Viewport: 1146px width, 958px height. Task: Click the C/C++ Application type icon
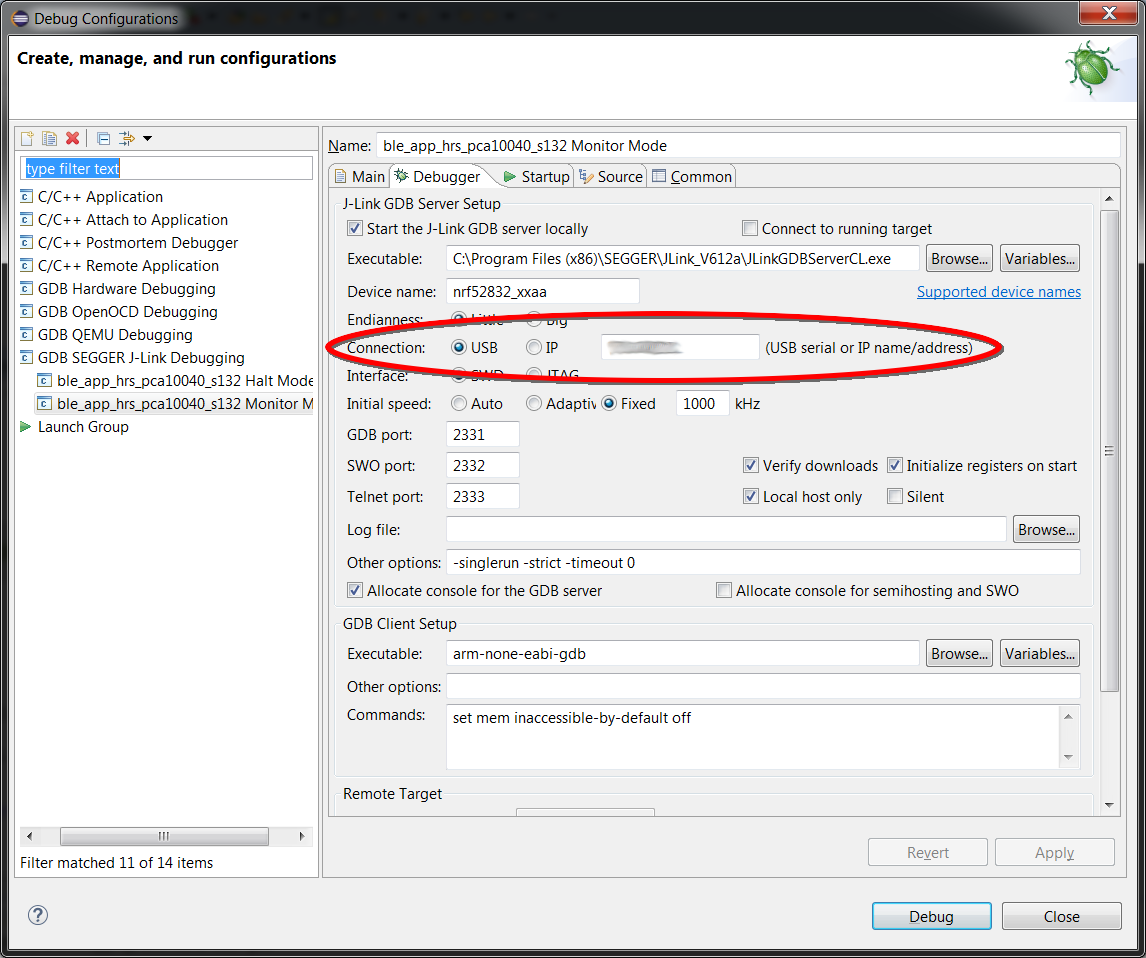click(x=26, y=197)
